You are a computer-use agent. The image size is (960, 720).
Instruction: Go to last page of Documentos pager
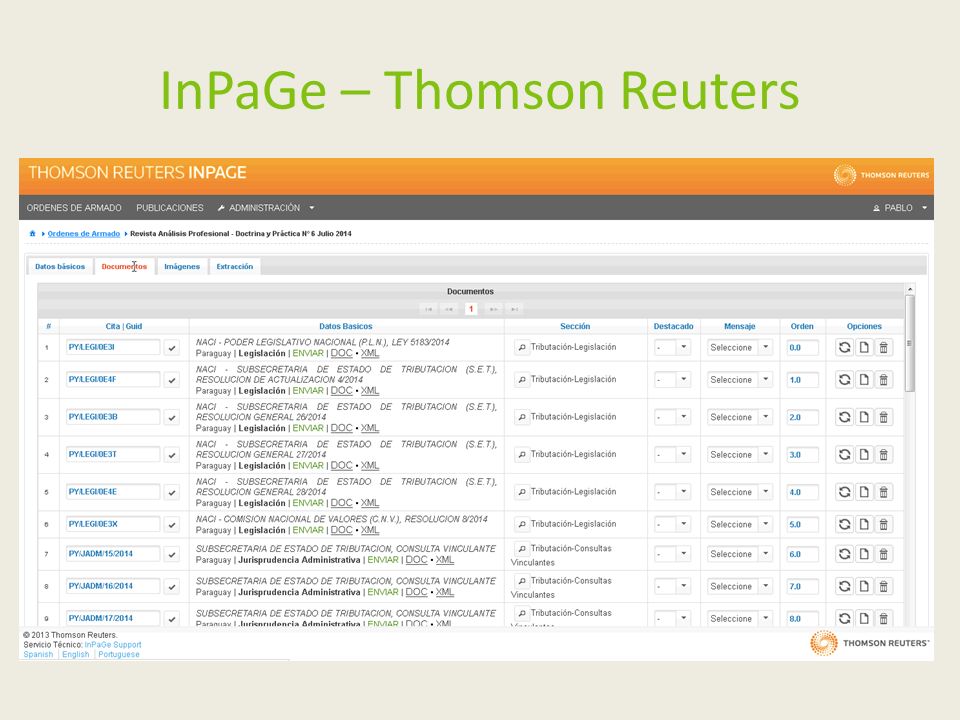click(514, 309)
